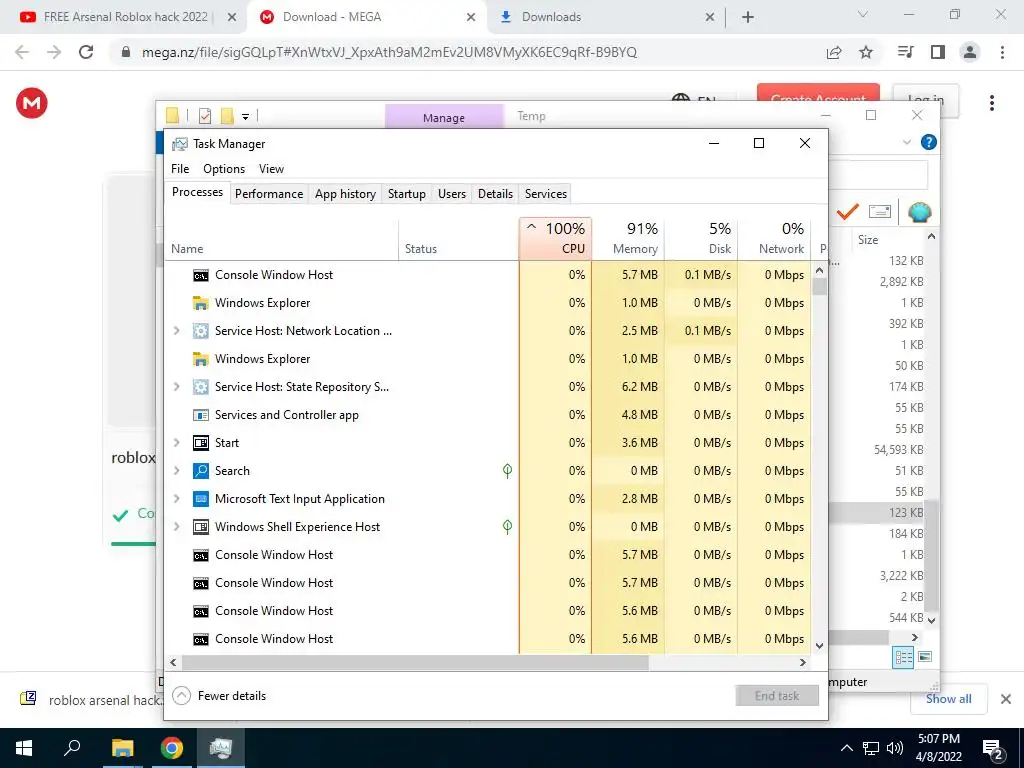Open Task Manager Options menu
The image size is (1024, 768).
(x=224, y=168)
